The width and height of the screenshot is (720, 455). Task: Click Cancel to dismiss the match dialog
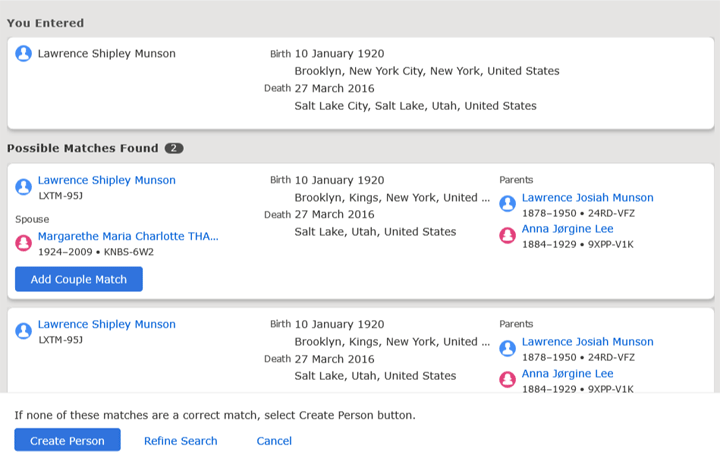coord(274,441)
